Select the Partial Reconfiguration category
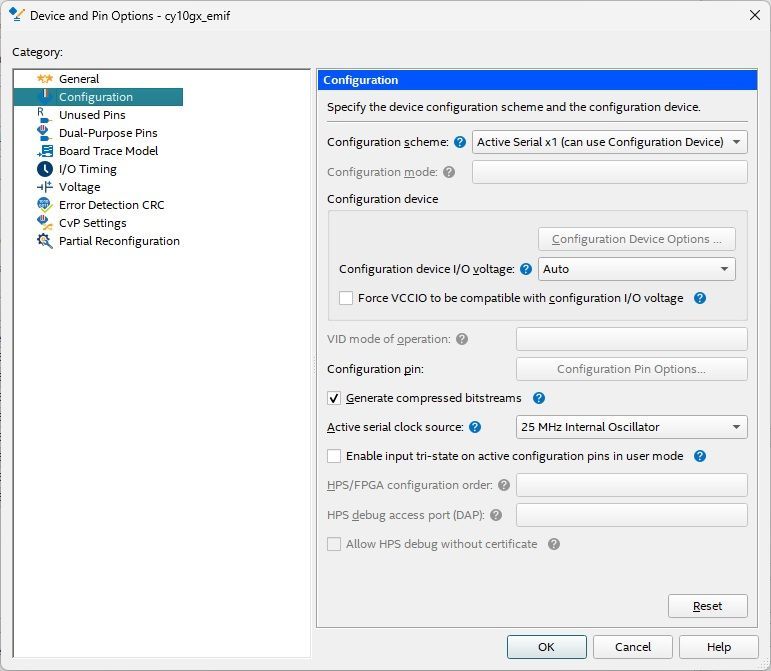The width and height of the screenshot is (771, 671). click(119, 241)
